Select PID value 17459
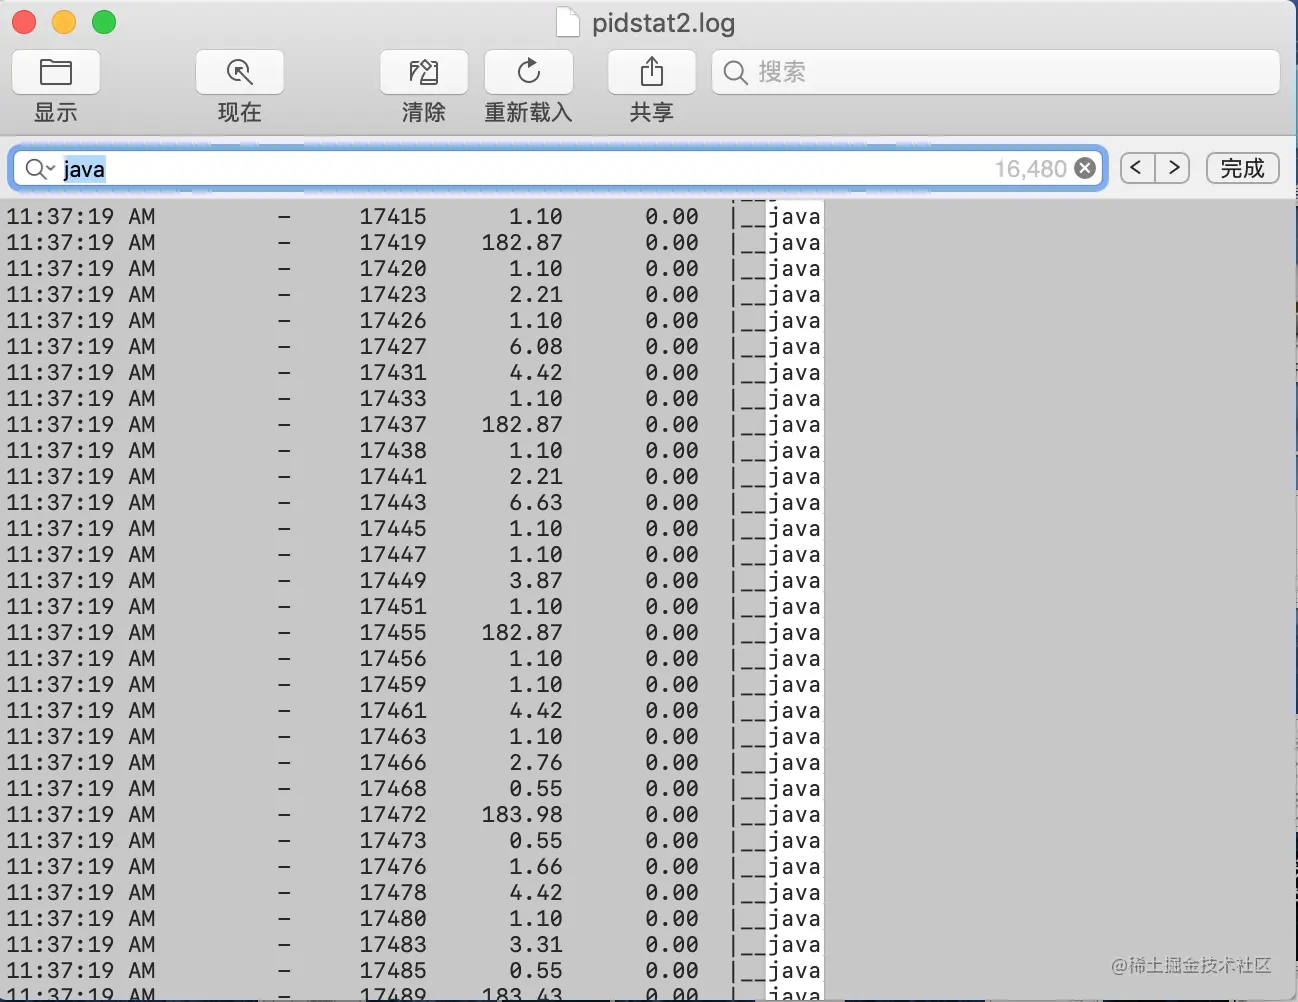1298x1002 pixels. (393, 684)
